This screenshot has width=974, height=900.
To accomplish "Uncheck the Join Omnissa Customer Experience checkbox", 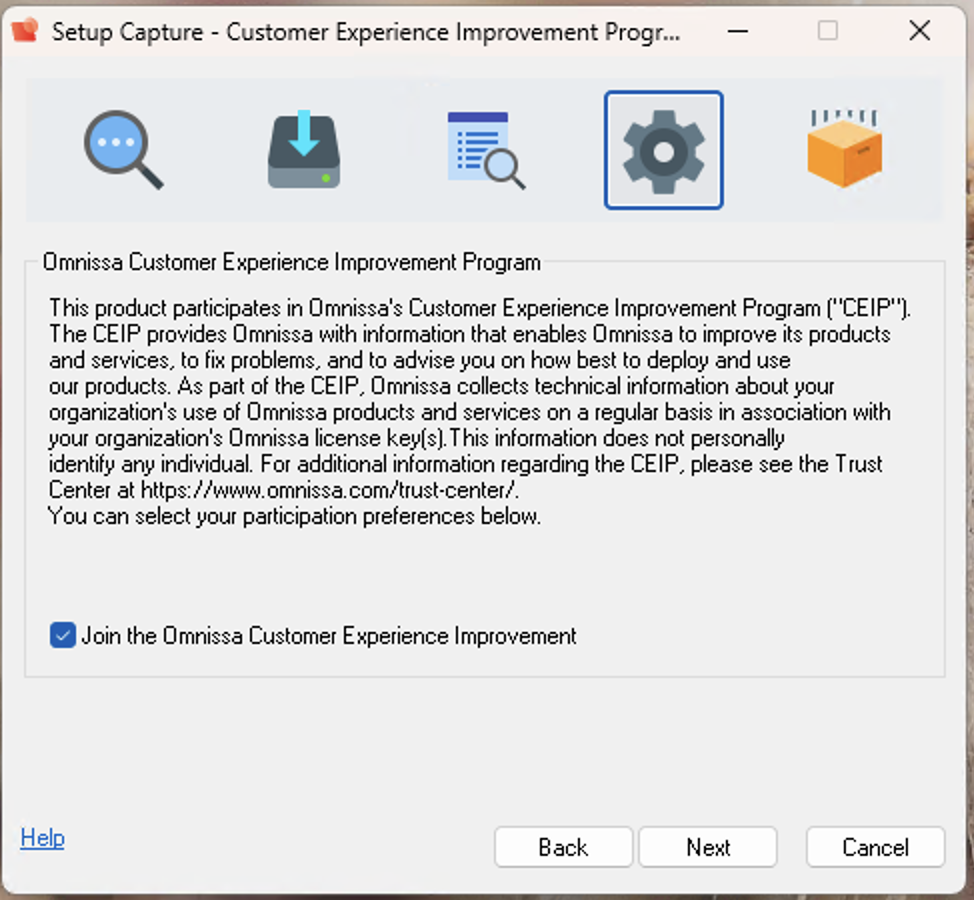I will click(63, 636).
